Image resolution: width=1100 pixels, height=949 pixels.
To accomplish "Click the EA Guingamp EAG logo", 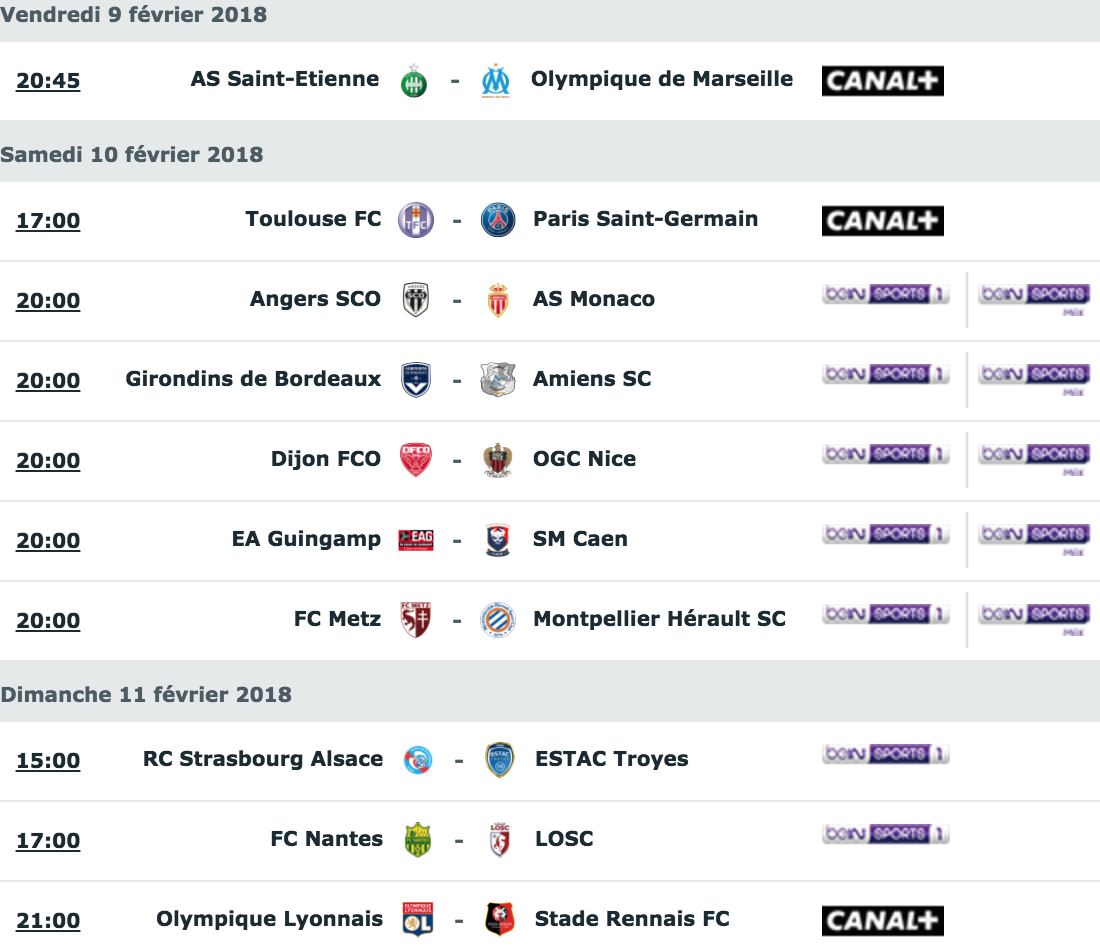I will pos(416,540).
